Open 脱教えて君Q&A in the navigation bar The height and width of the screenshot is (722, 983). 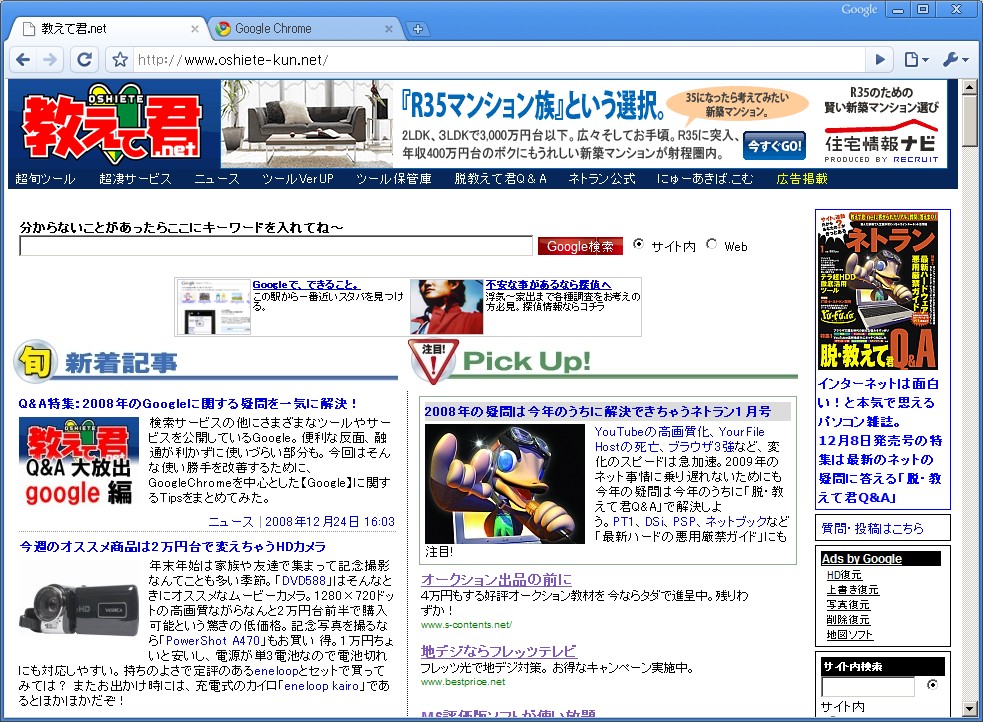tap(500, 179)
